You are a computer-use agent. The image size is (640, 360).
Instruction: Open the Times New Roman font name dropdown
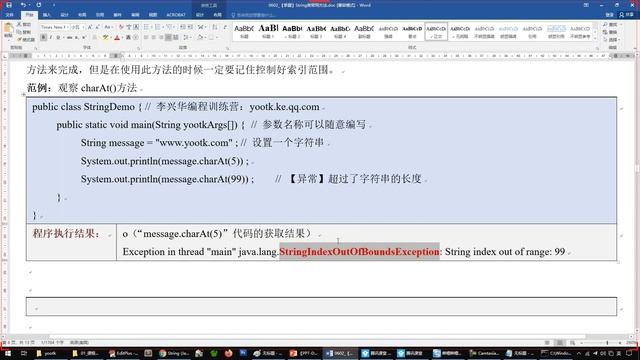67,27
